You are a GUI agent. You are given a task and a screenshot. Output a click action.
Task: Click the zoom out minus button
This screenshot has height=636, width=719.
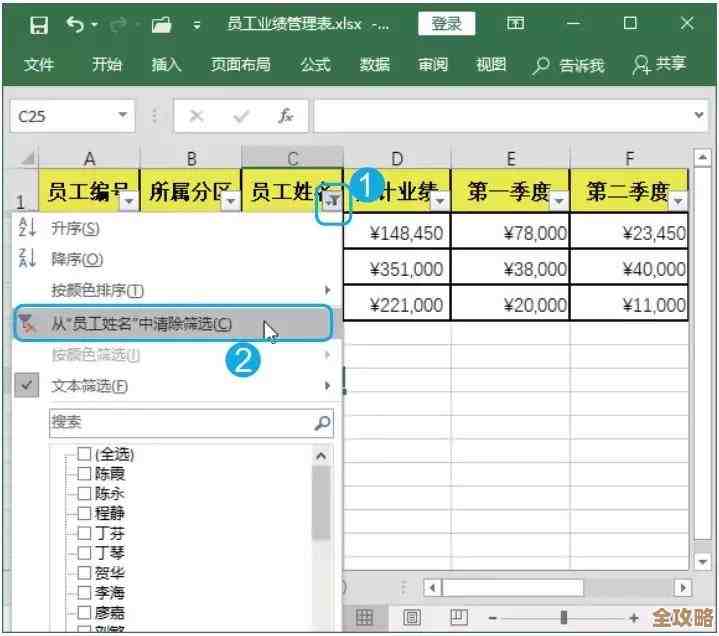pos(492,618)
